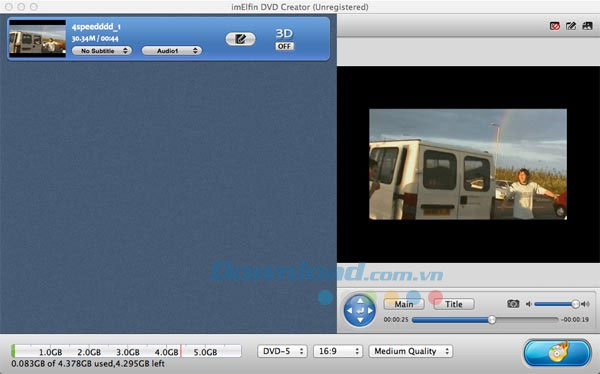Click the Main menu button
This screenshot has width=600, height=374.
pos(404,304)
